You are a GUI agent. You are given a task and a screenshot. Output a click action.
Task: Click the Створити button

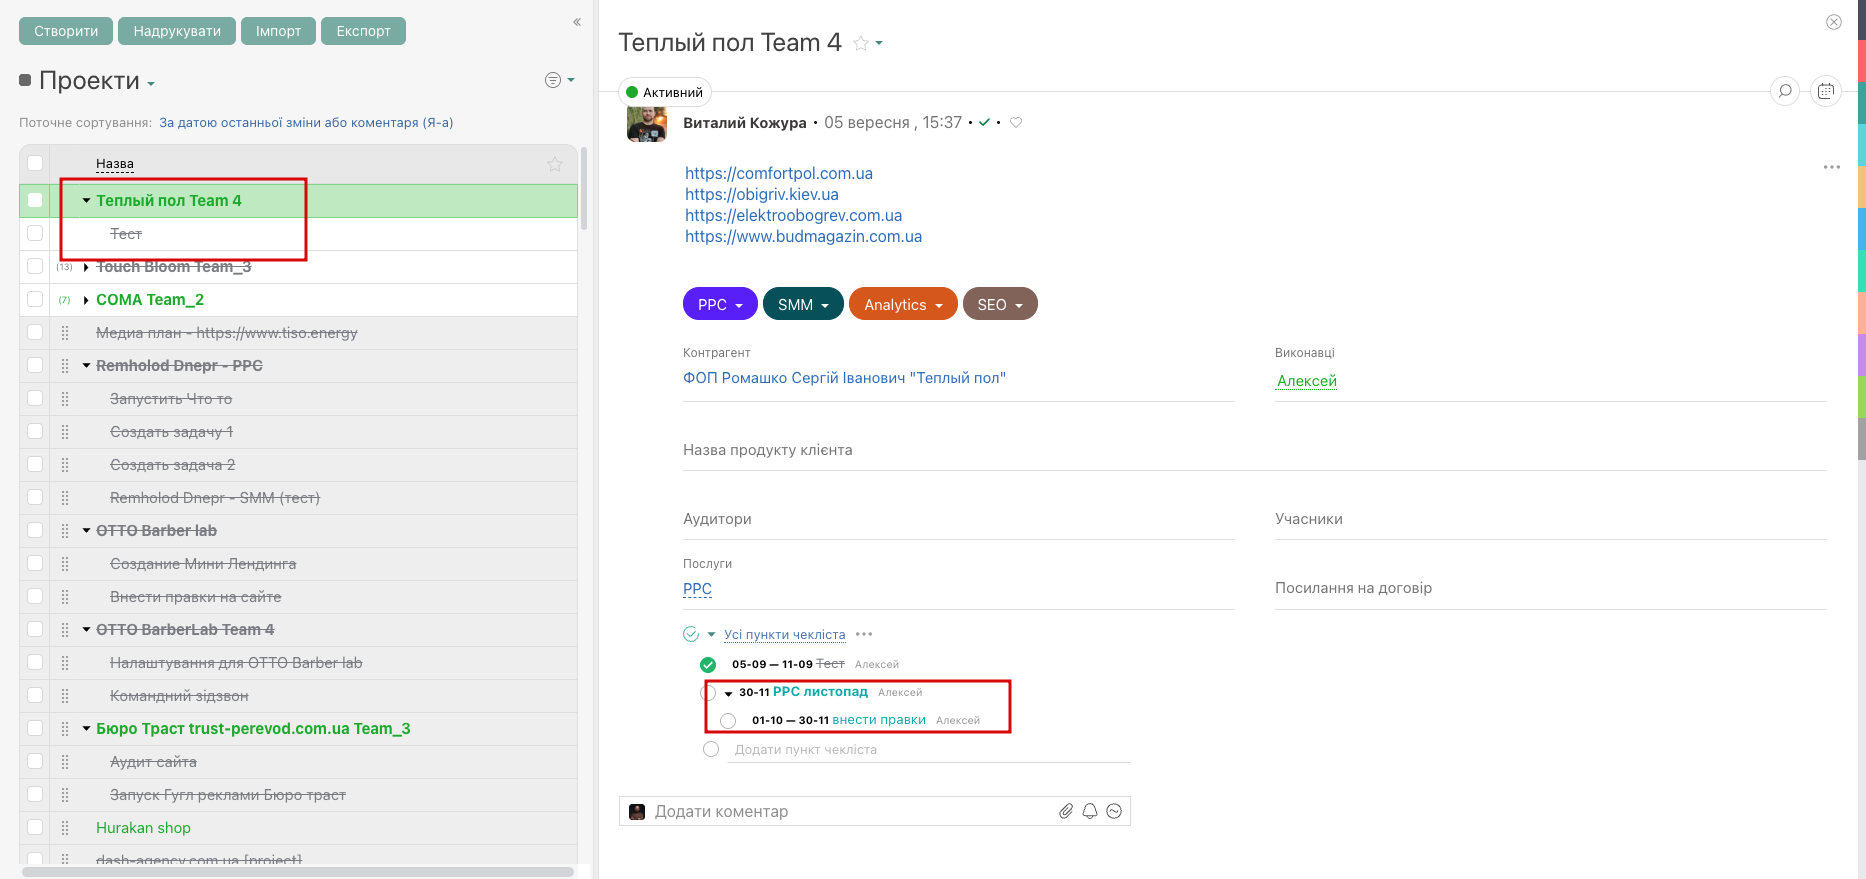[66, 31]
